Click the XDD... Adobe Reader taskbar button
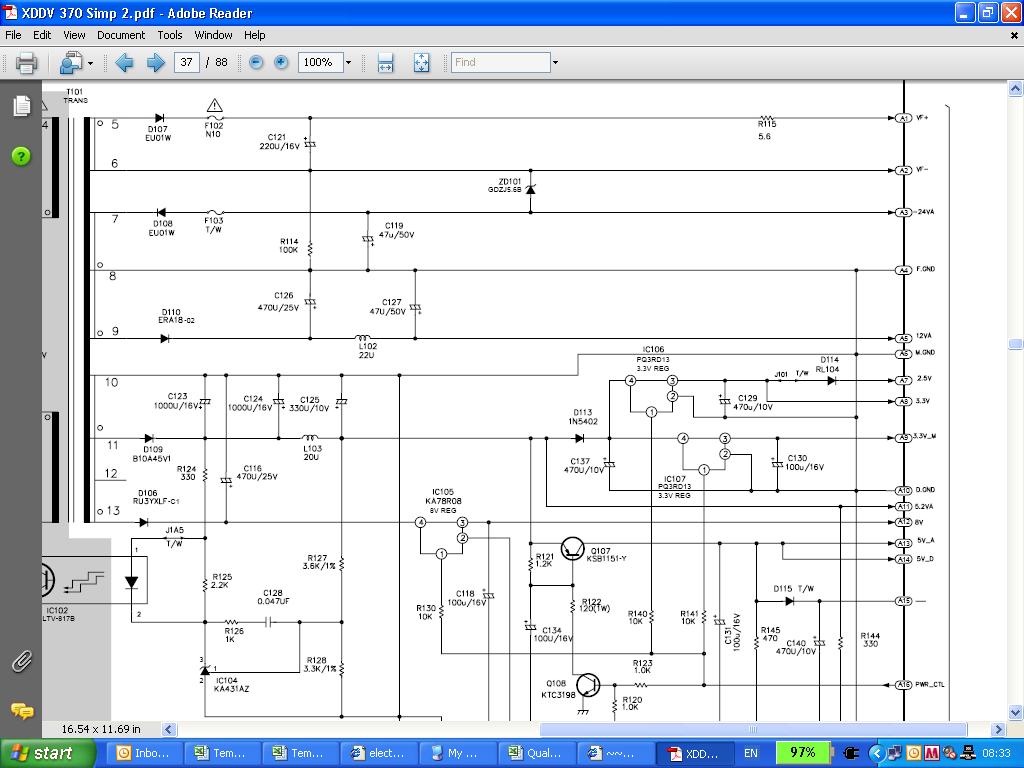Screen dimensions: 1024x768 (x=694, y=754)
